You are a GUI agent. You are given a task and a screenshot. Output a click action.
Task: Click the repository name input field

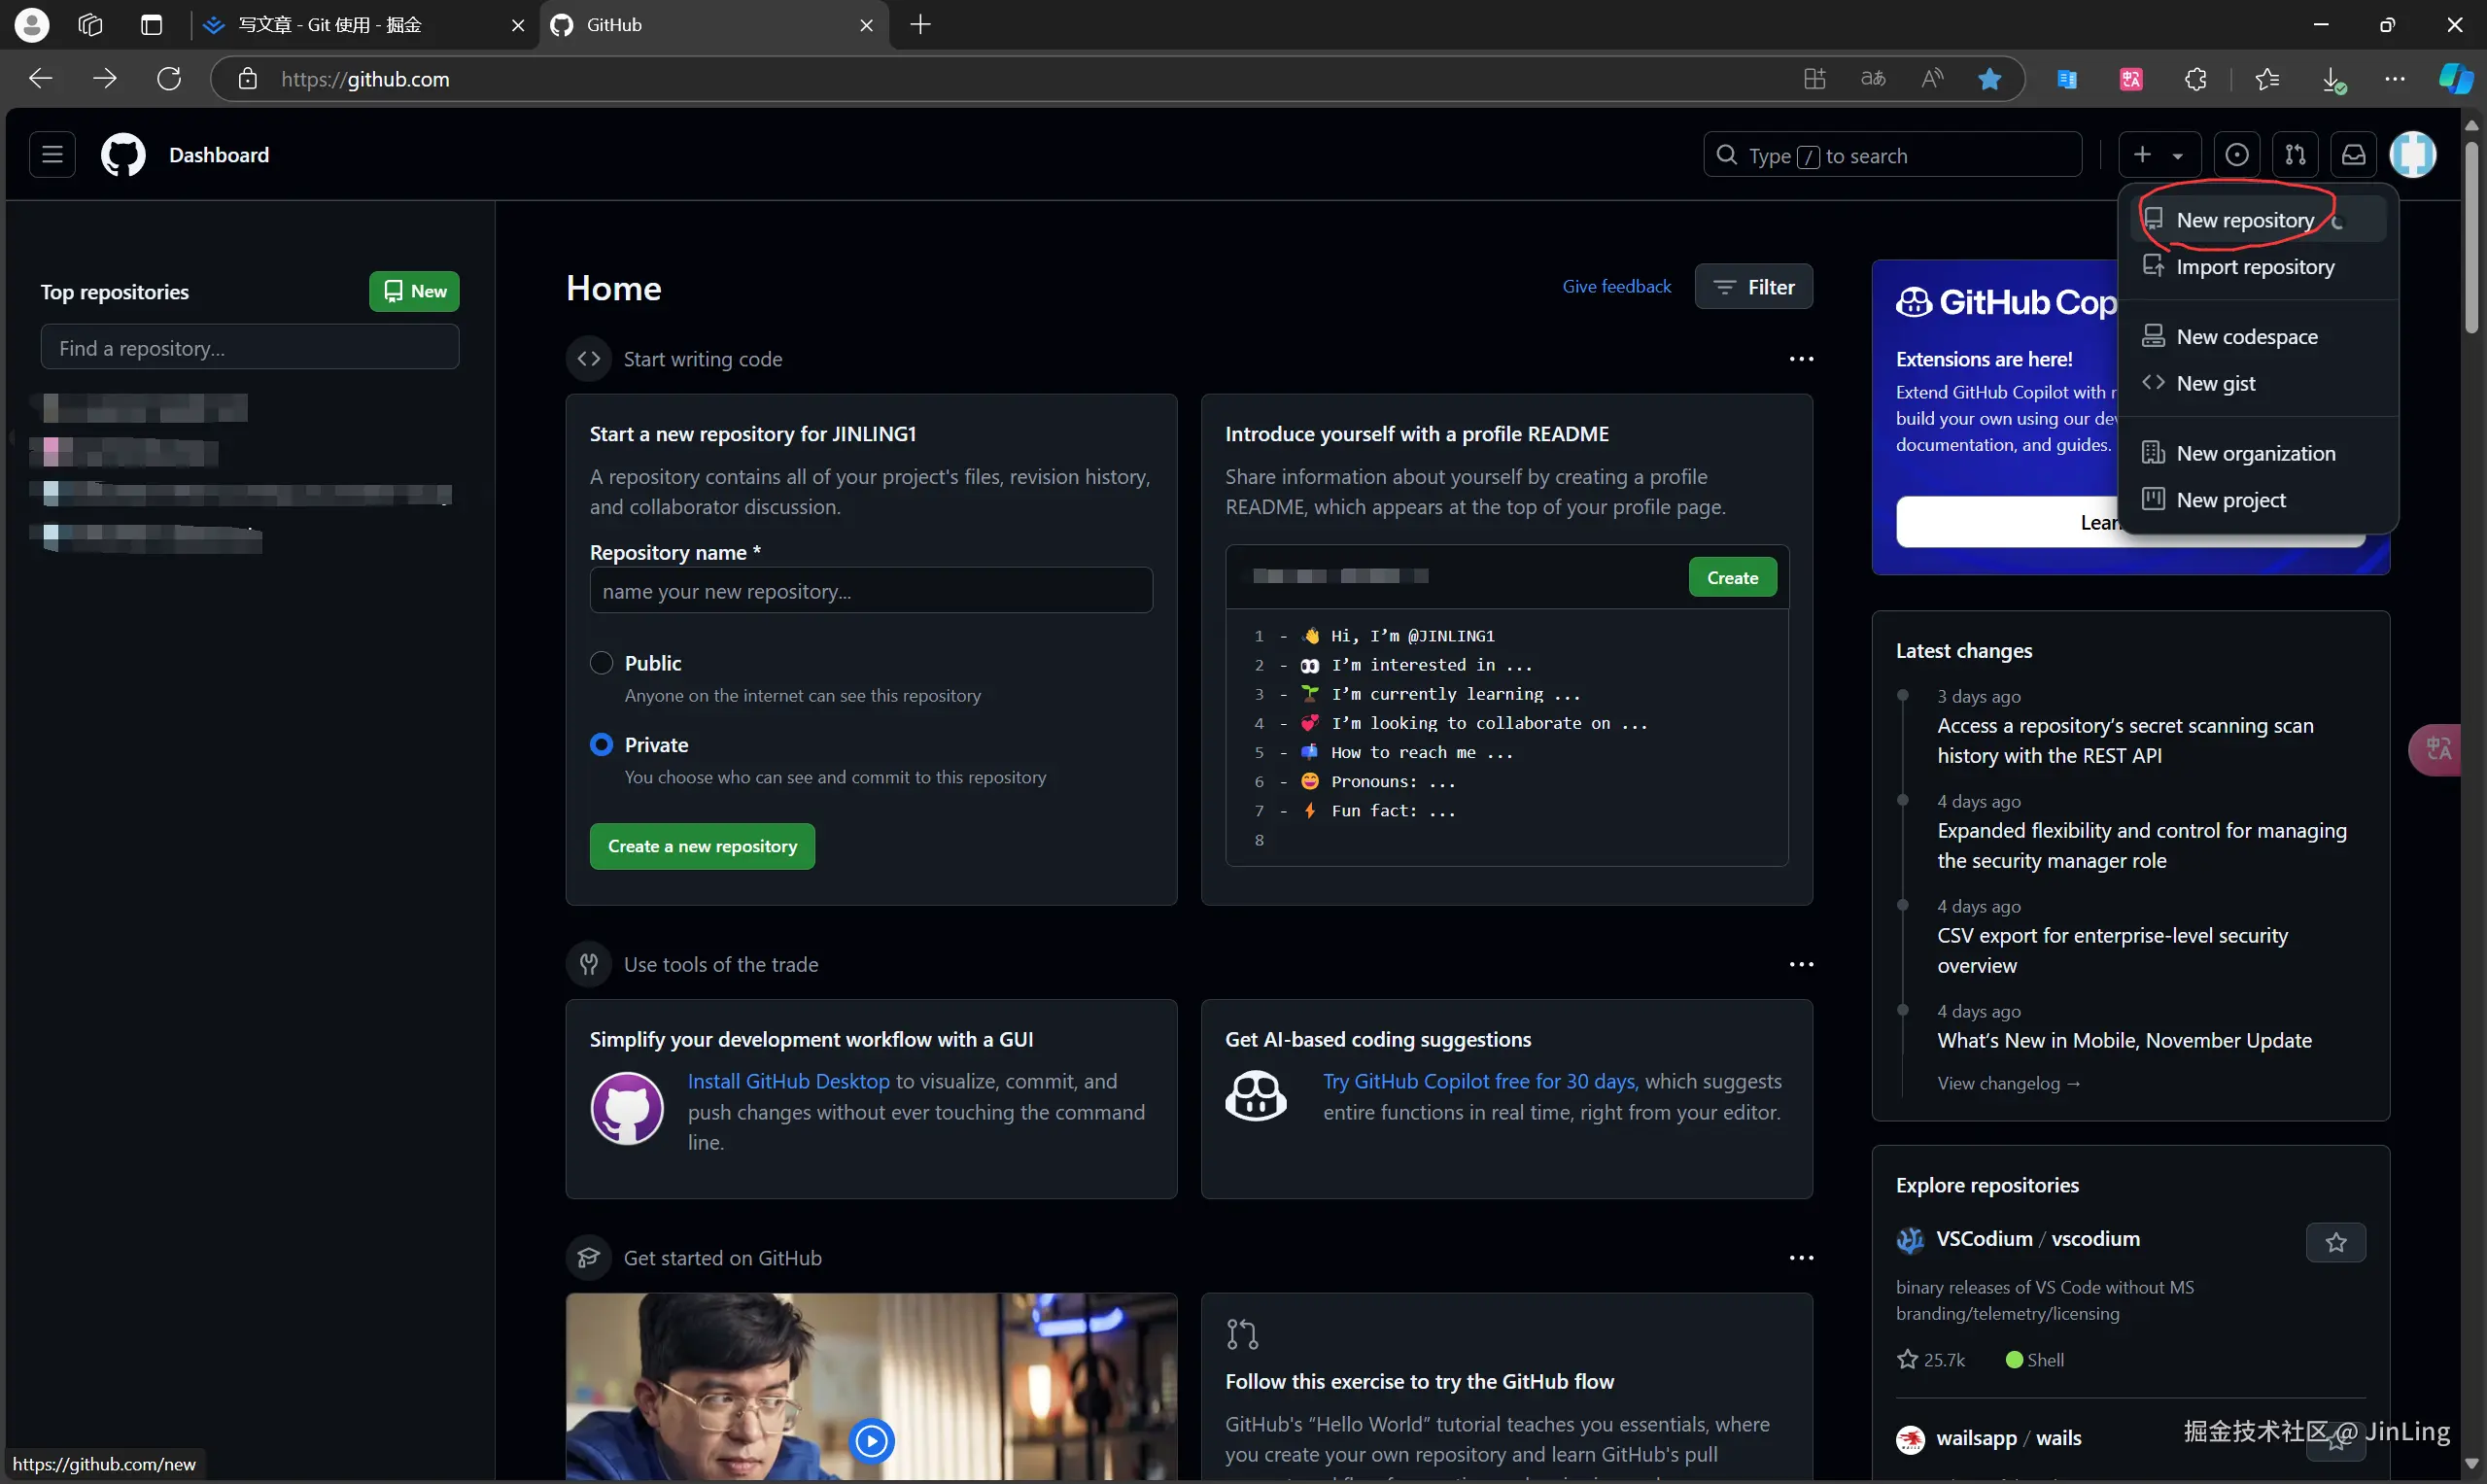(x=870, y=591)
